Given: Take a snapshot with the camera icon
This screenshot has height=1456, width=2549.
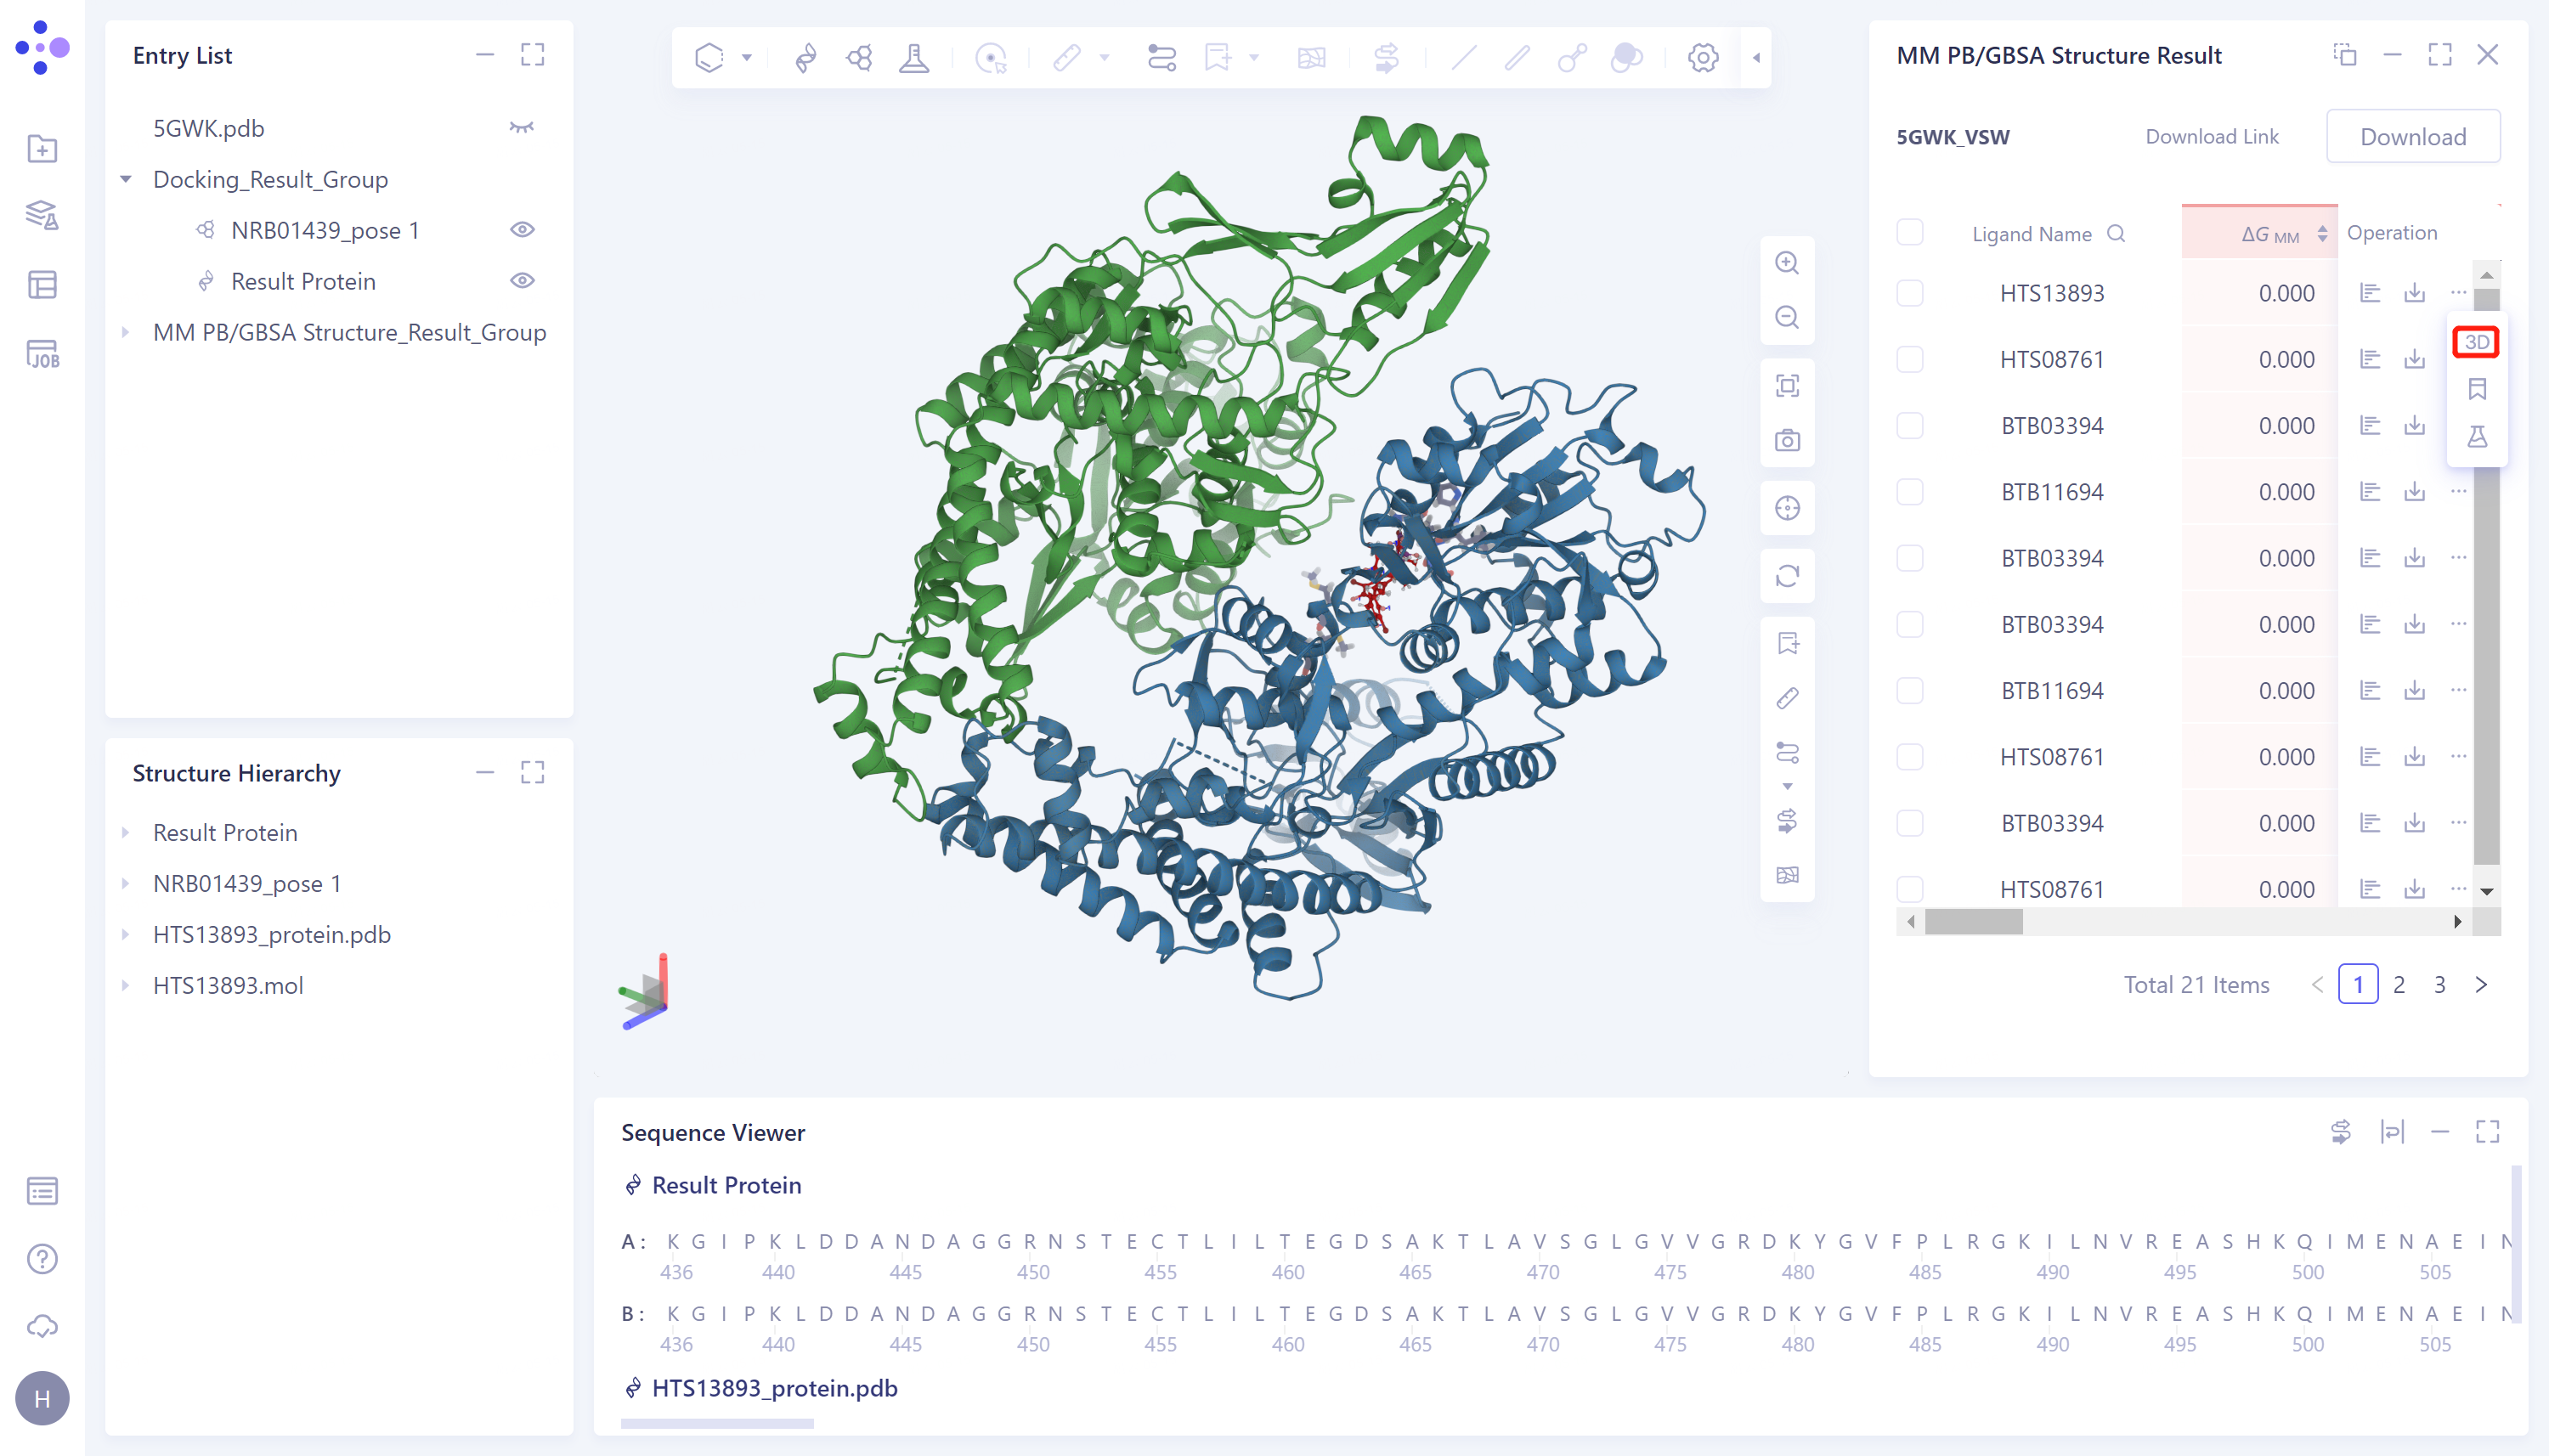Looking at the screenshot, I should [x=1787, y=440].
